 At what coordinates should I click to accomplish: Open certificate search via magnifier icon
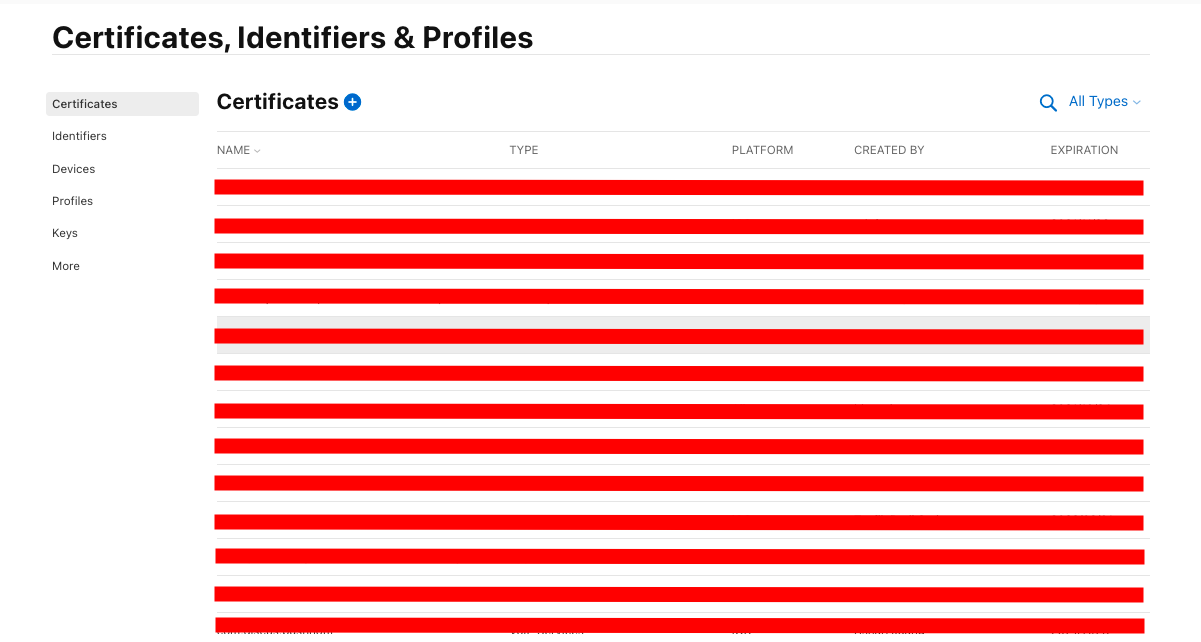[1048, 103]
